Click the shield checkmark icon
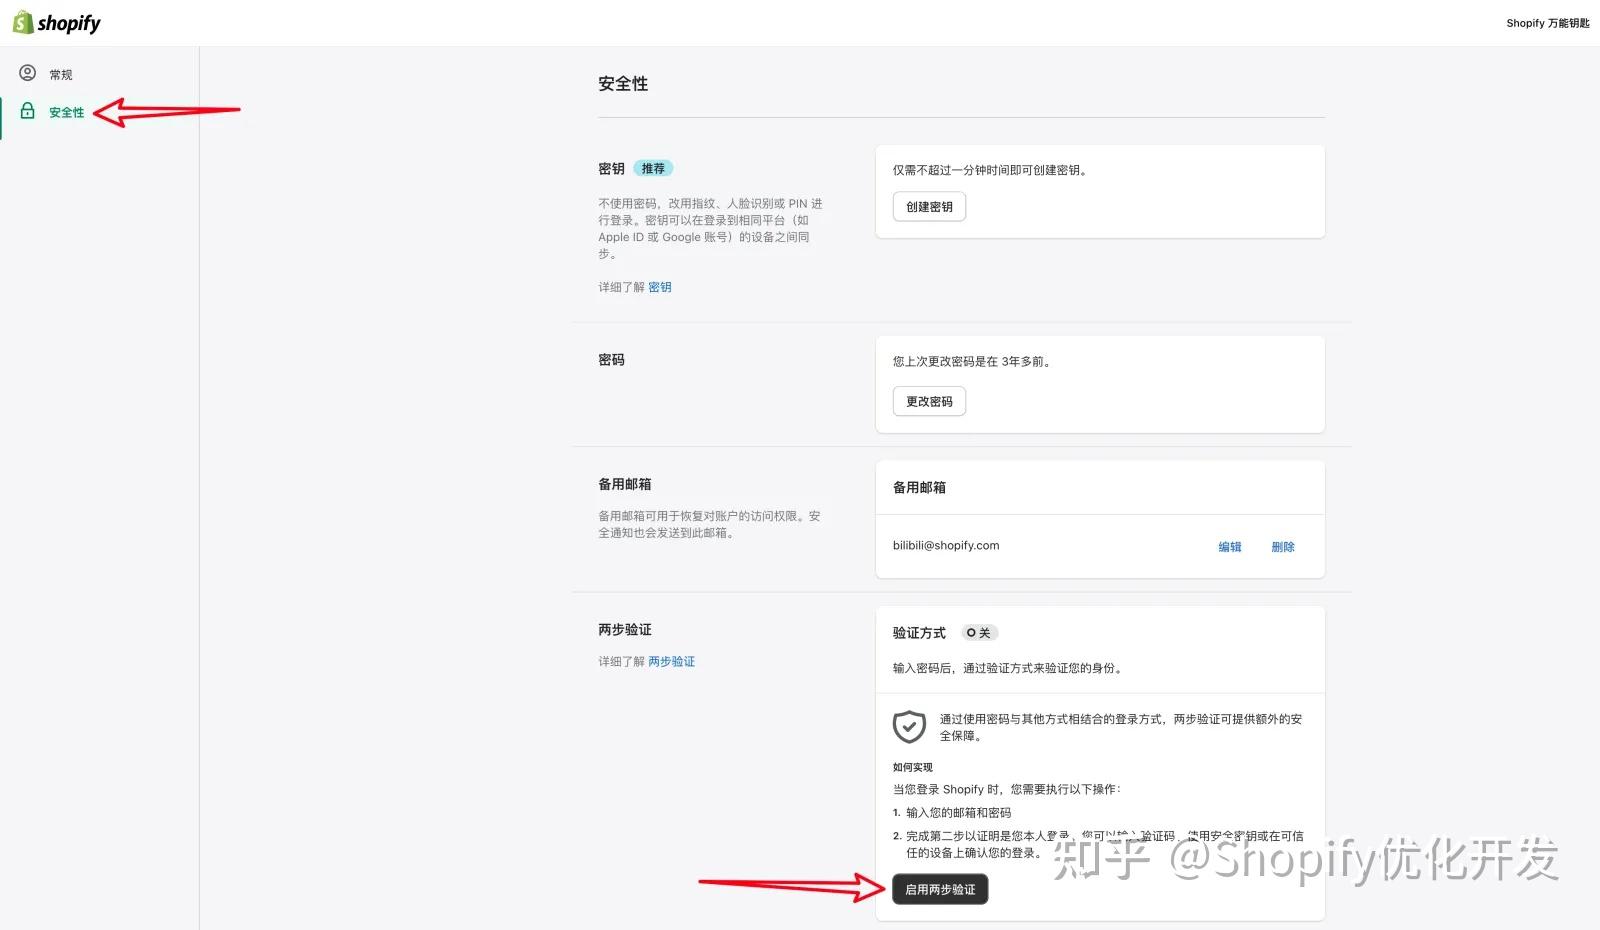This screenshot has height=930, width=1600. (909, 726)
